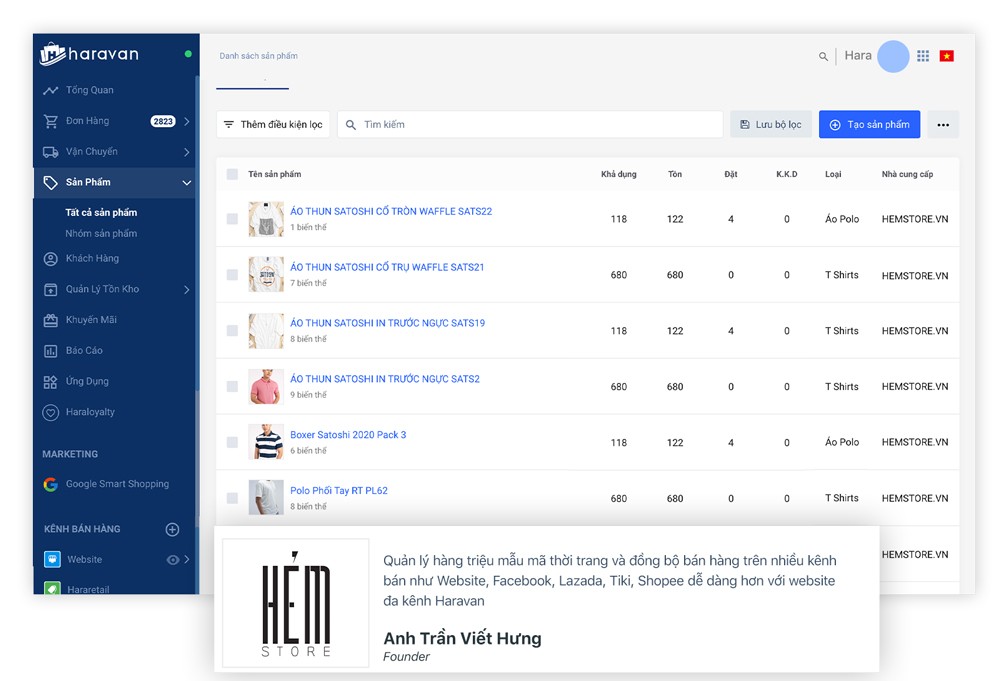Check the SATS22 product checkbox
Image resolution: width=1000 pixels, height=681 pixels.
pyautogui.click(x=232, y=219)
